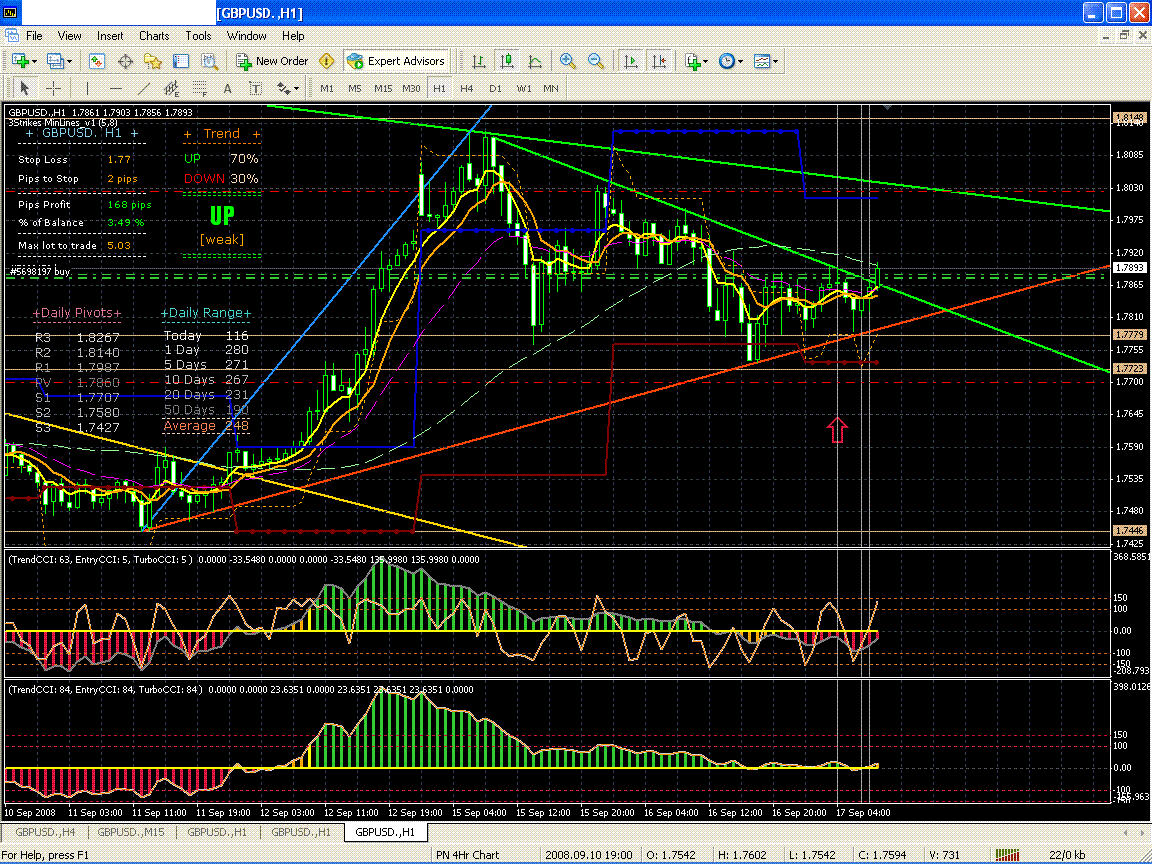Viewport: 1152px width, 864px height.
Task: Switch chart to line chart mode
Action: tap(535, 62)
